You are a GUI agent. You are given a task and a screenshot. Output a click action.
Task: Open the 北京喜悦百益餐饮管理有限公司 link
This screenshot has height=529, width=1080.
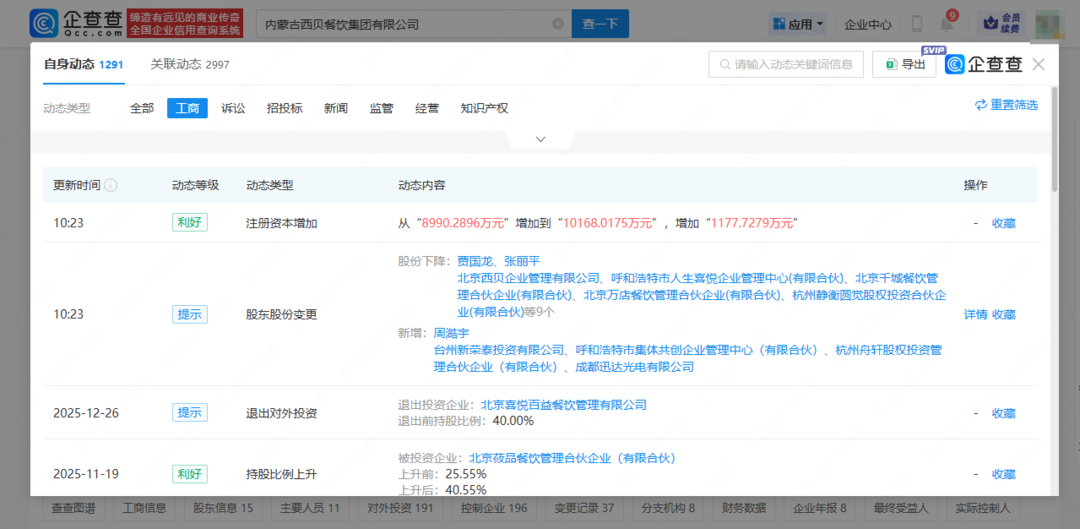coord(563,405)
